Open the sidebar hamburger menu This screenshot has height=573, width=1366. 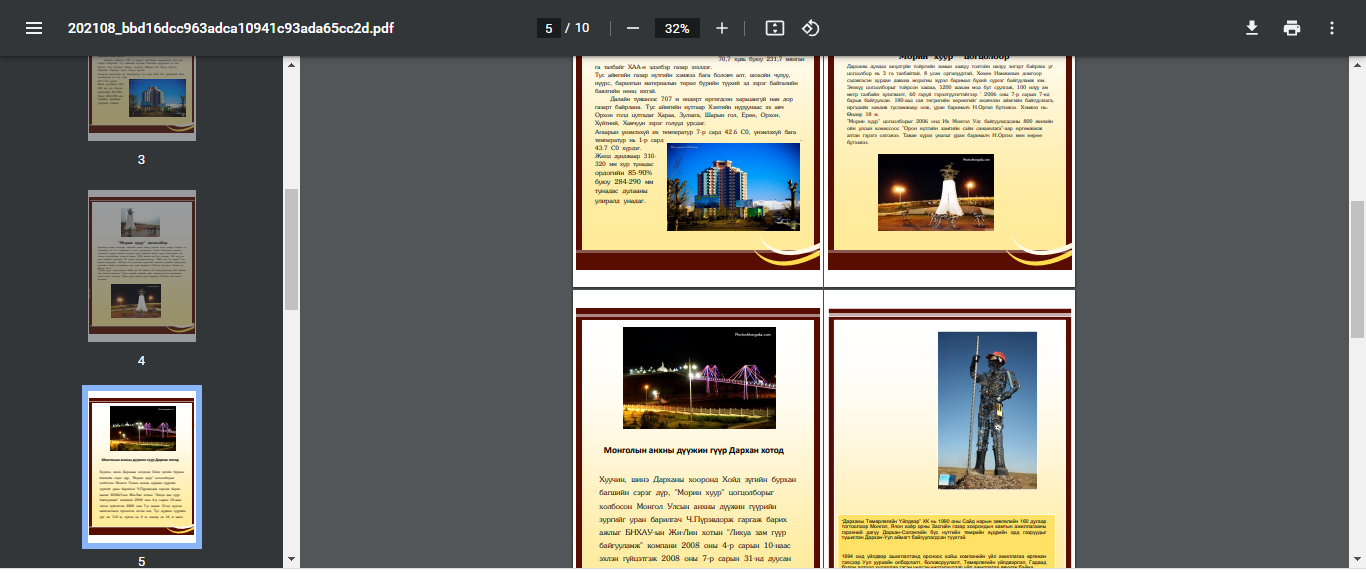click(34, 28)
